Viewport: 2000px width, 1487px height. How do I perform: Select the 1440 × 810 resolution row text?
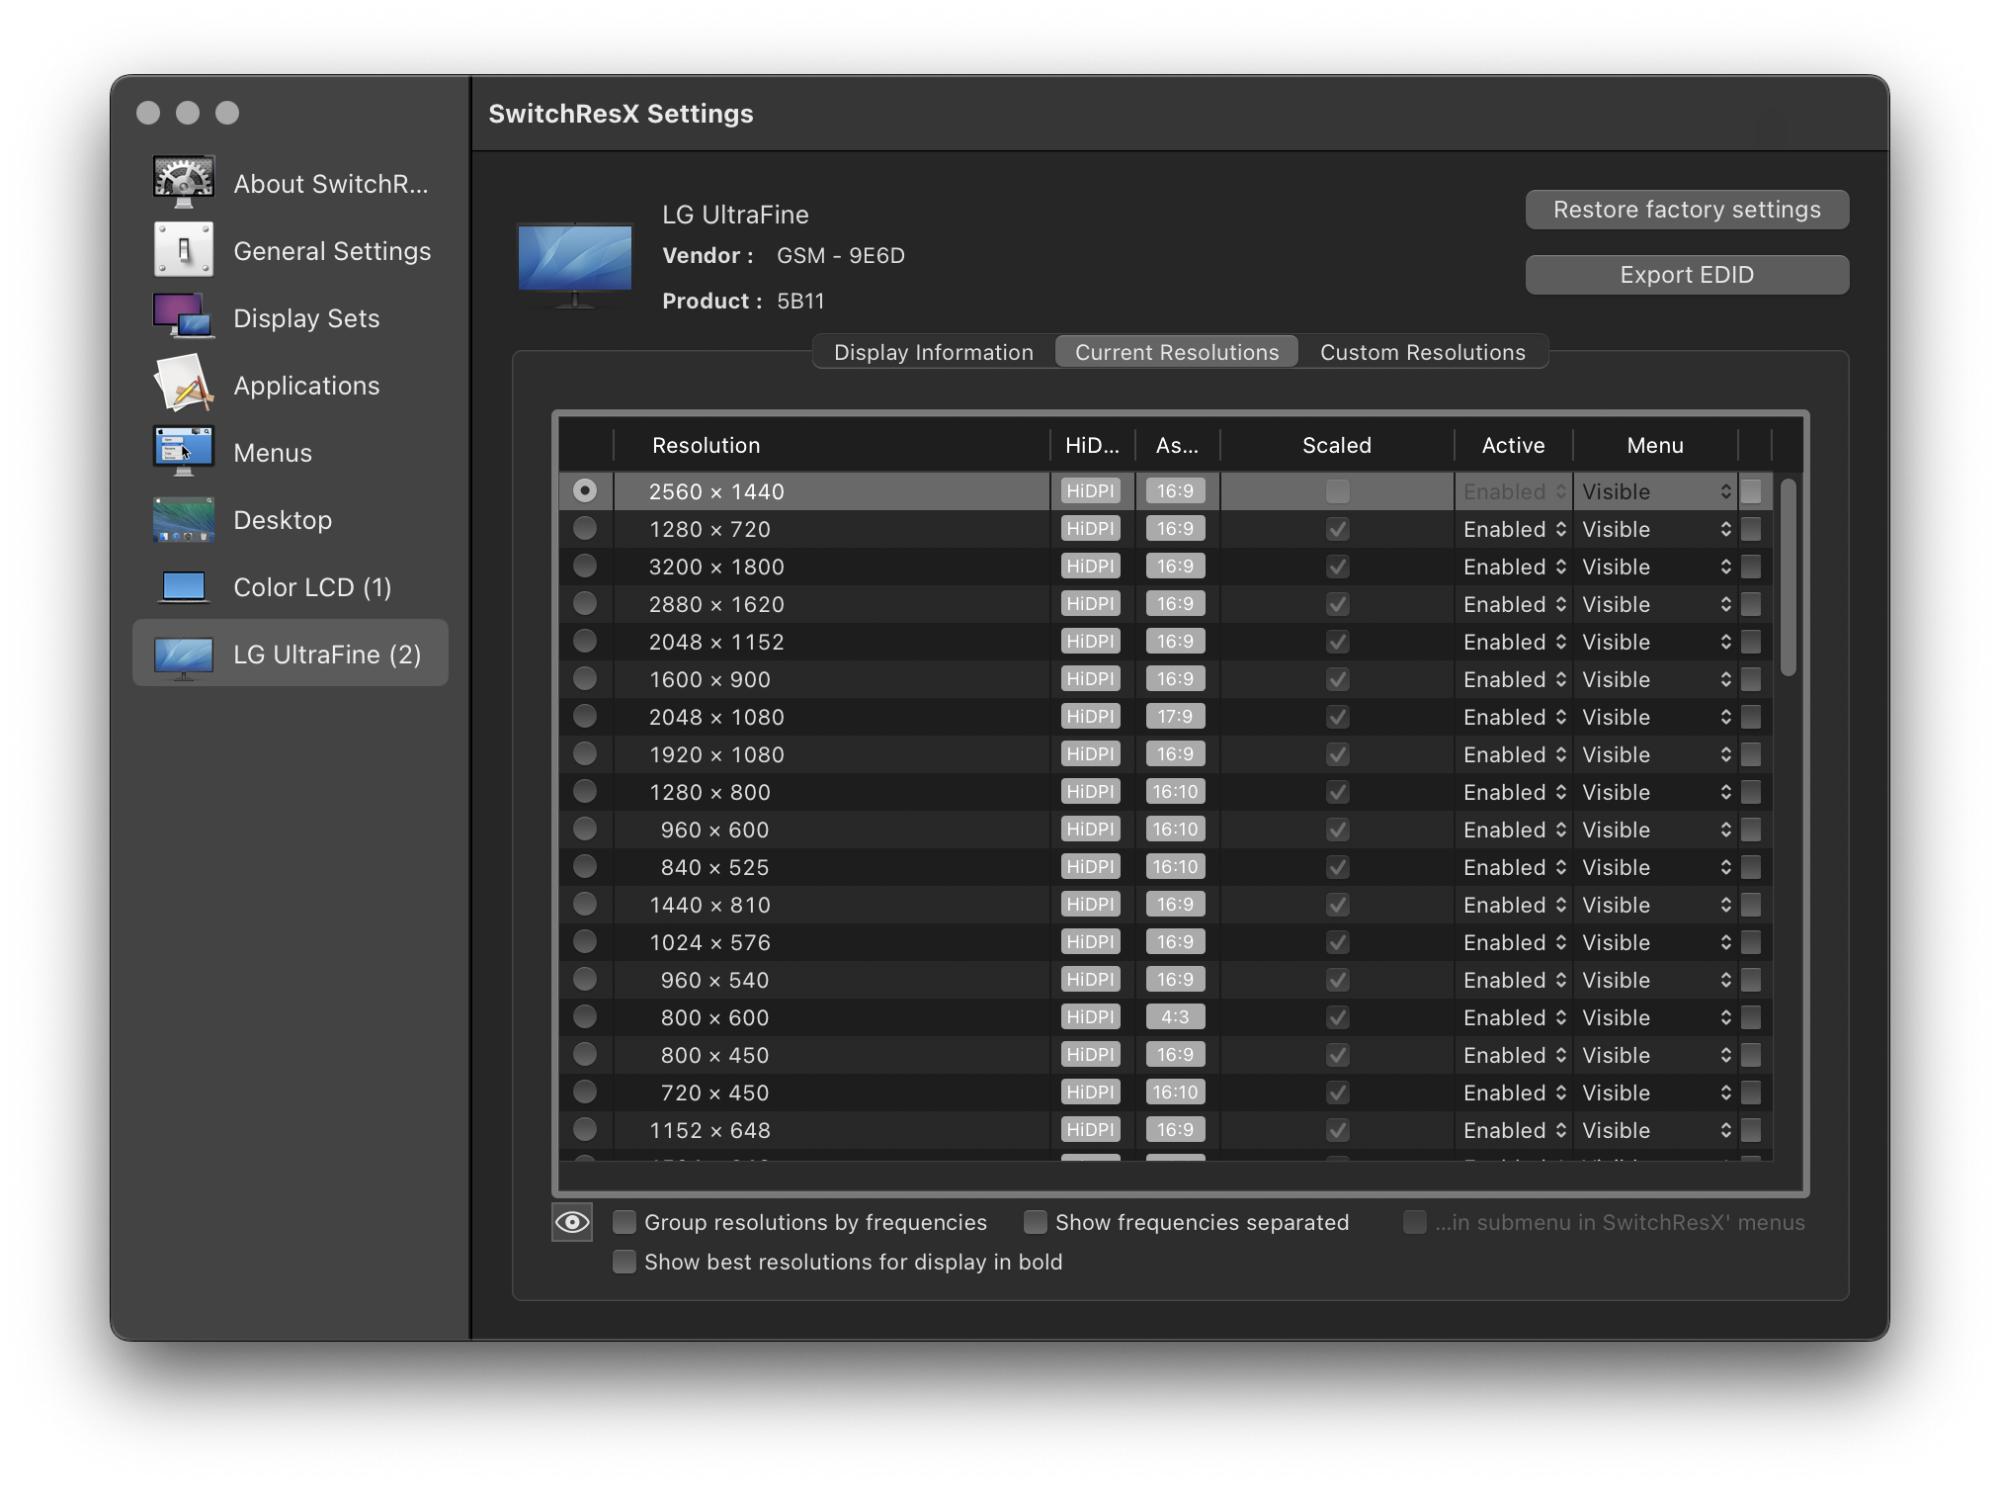point(710,905)
